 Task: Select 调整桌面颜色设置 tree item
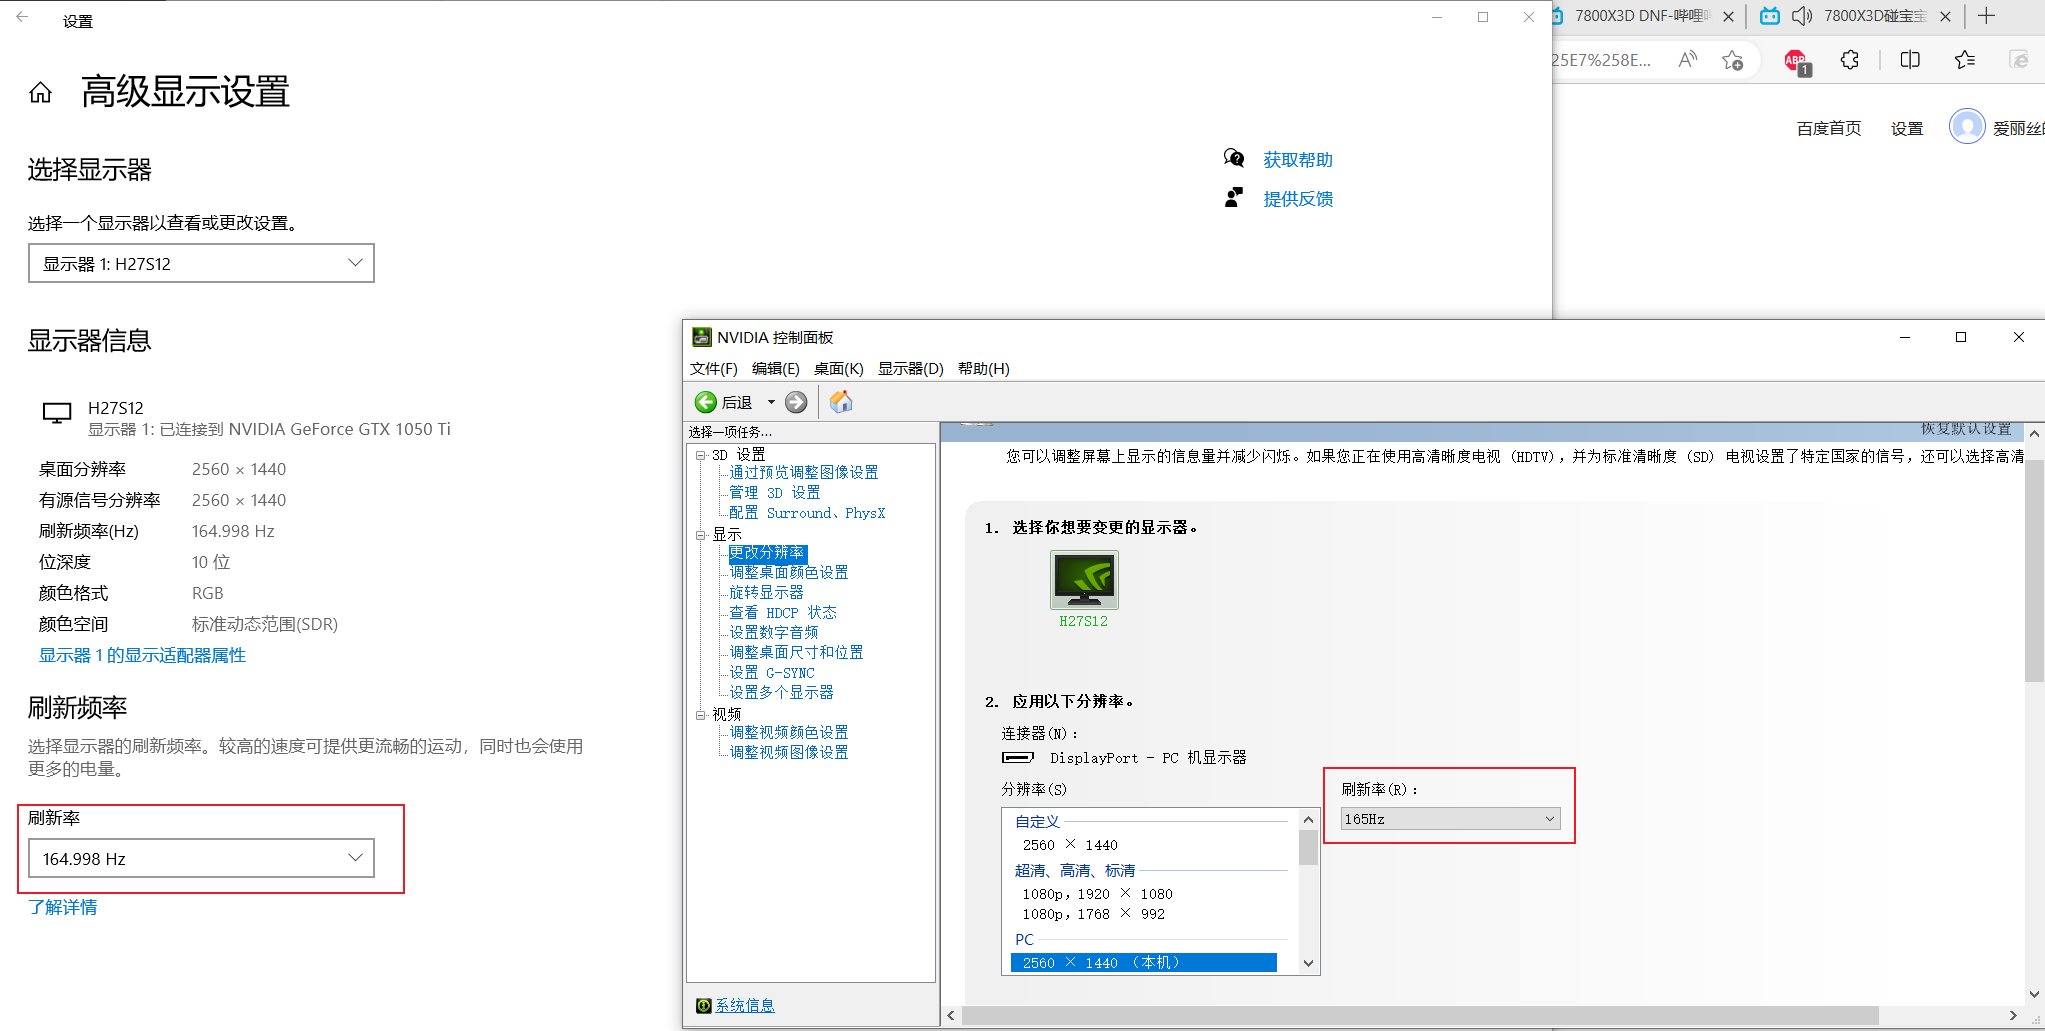pyautogui.click(x=789, y=572)
